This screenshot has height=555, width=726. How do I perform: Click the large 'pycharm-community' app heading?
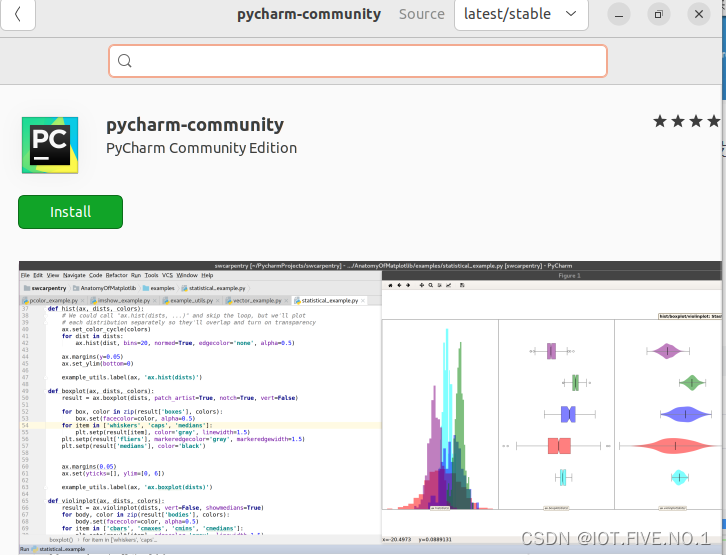(x=195, y=125)
